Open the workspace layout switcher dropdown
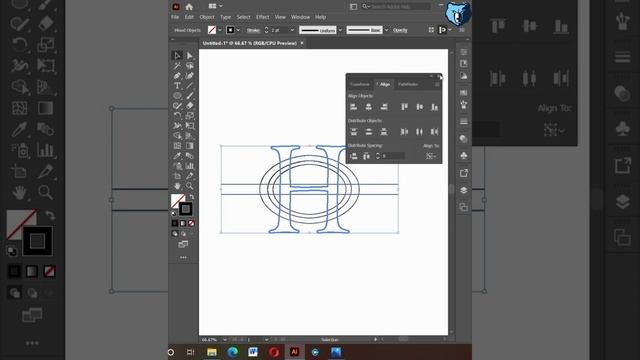This screenshot has height=360, width=640. (216, 6)
